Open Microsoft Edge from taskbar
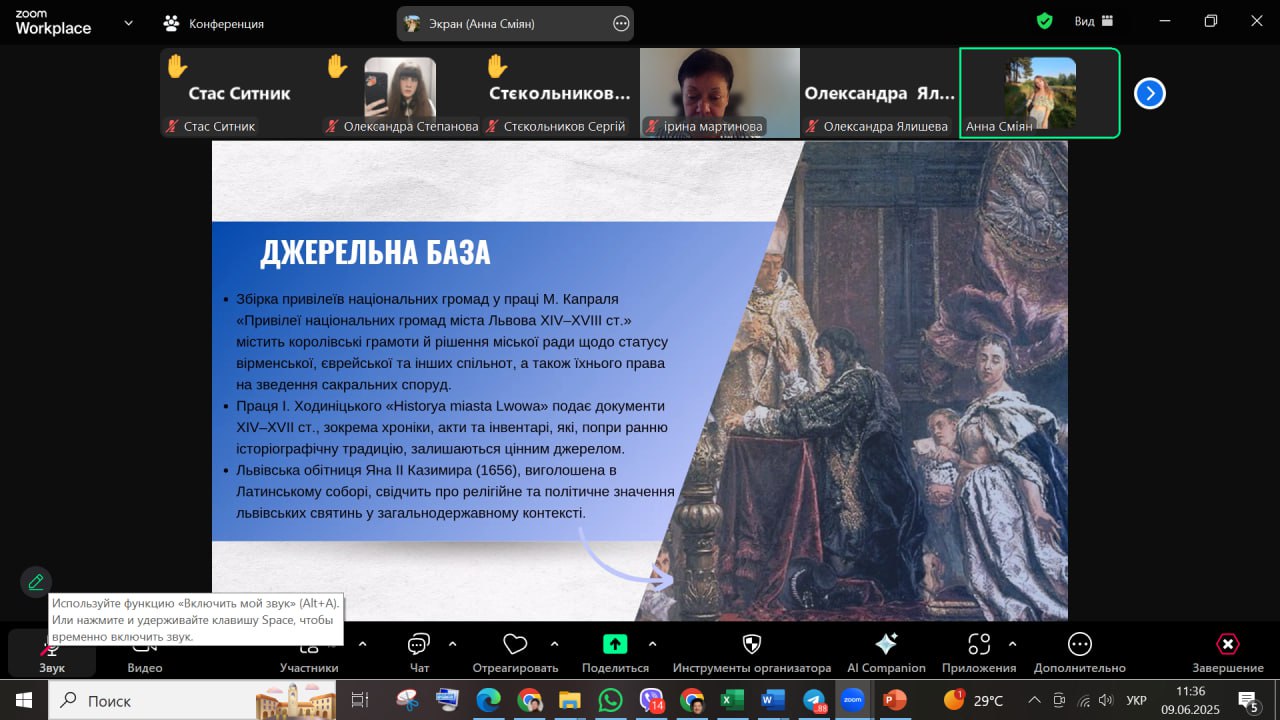Image resolution: width=1280 pixels, height=720 pixels. point(488,700)
